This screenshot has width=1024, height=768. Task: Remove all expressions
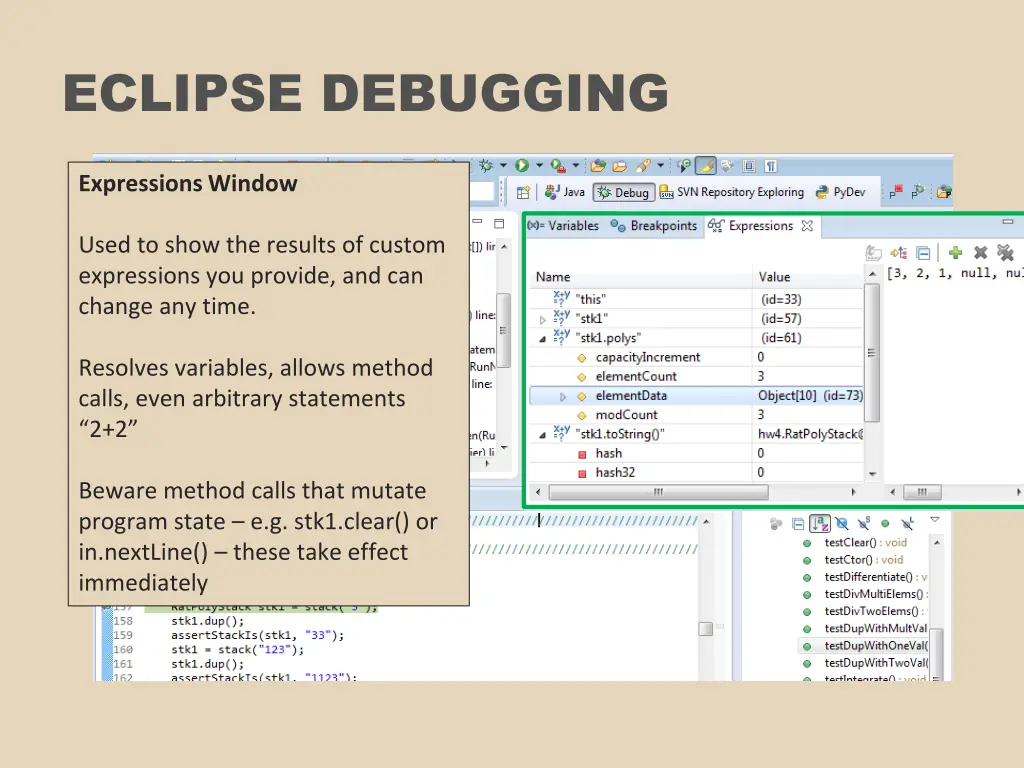(1004, 253)
